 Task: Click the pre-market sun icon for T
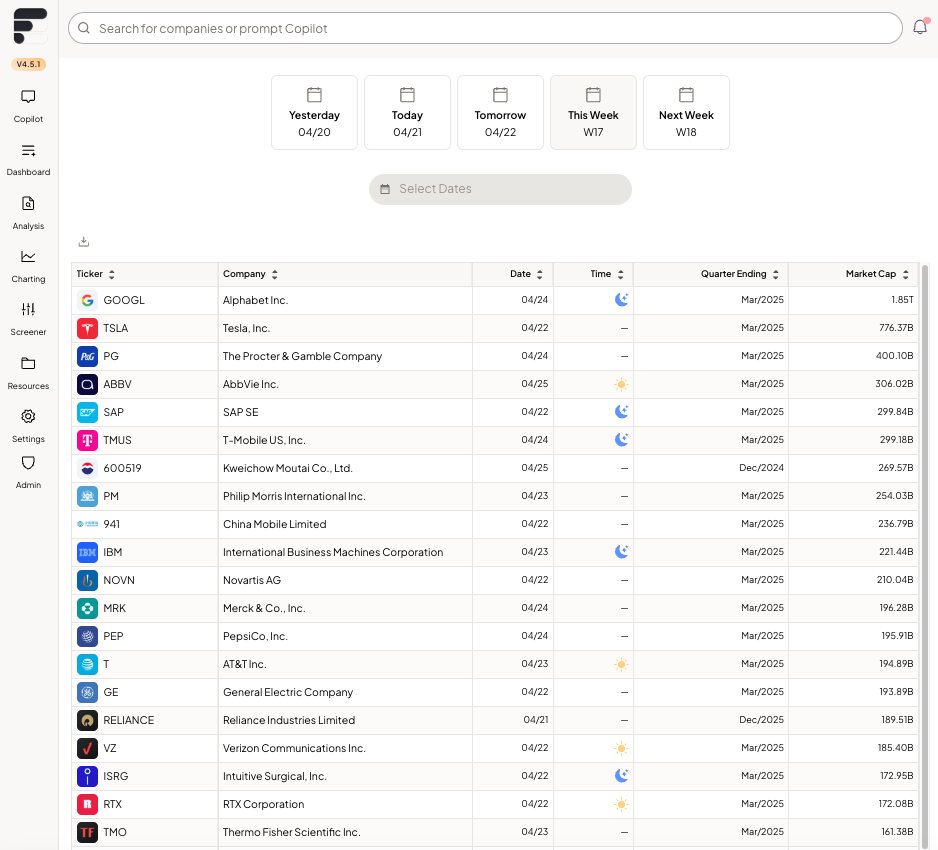coord(622,664)
